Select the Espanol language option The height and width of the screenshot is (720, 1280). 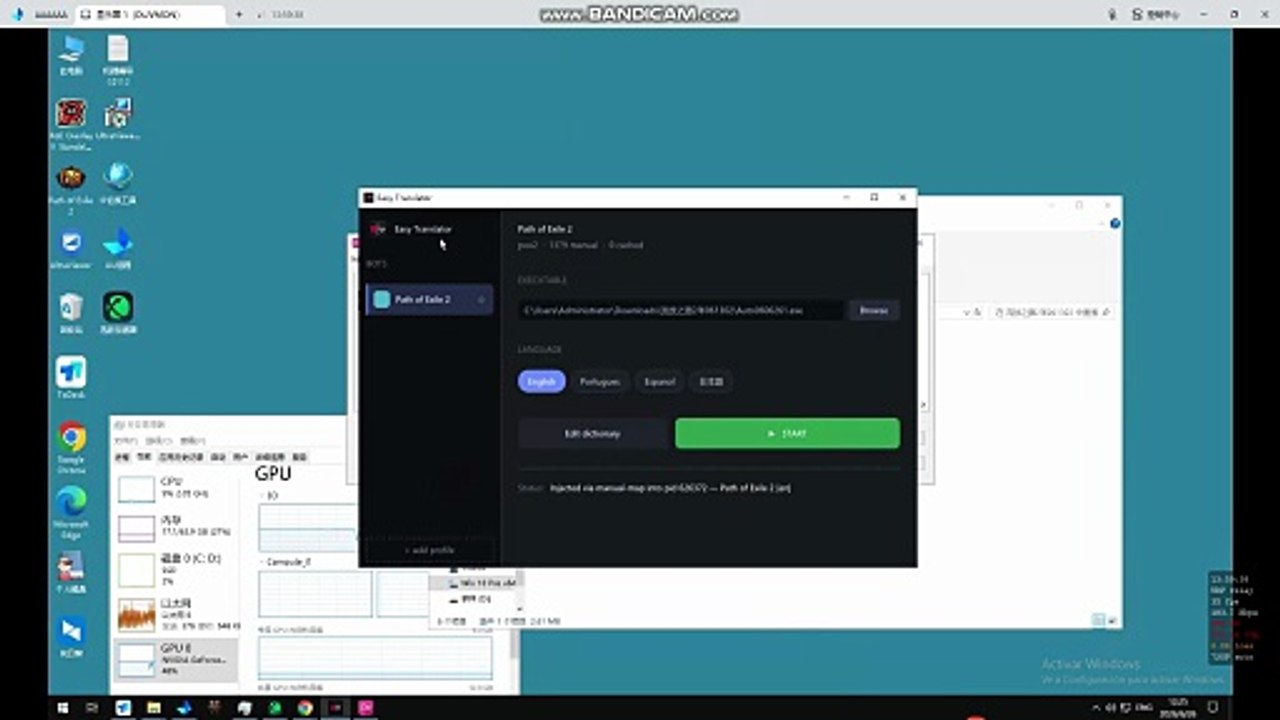[x=659, y=381]
